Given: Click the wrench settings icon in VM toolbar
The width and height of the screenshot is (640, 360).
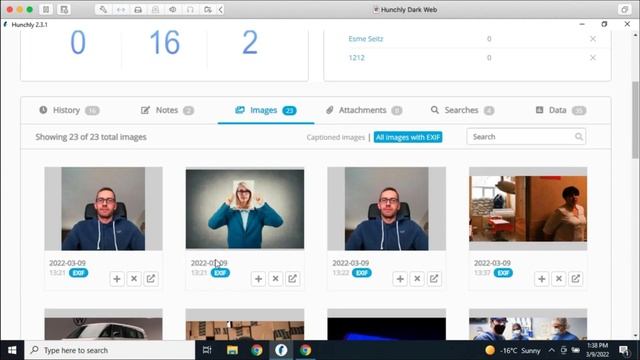Looking at the screenshot, I should pyautogui.click(x=103, y=9).
